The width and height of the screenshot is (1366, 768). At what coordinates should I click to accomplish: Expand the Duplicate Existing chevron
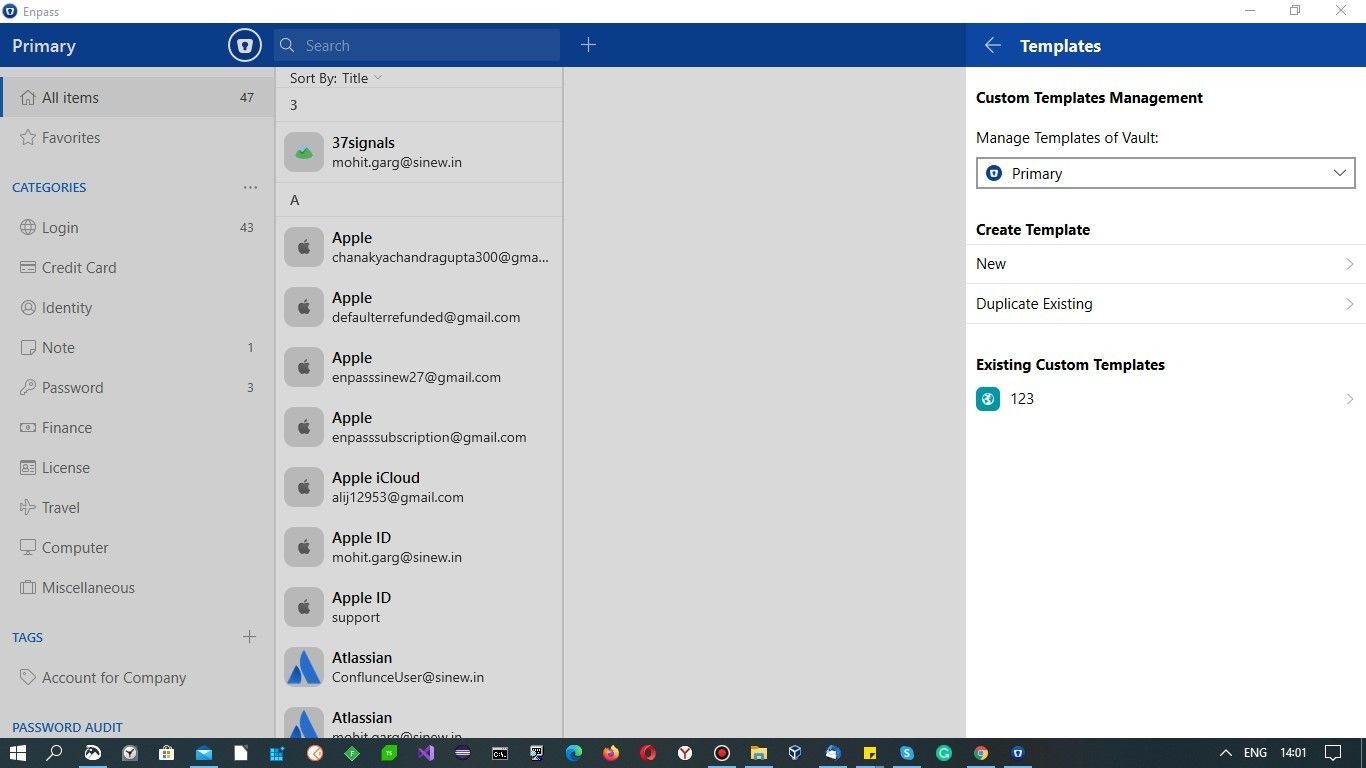tap(1349, 304)
